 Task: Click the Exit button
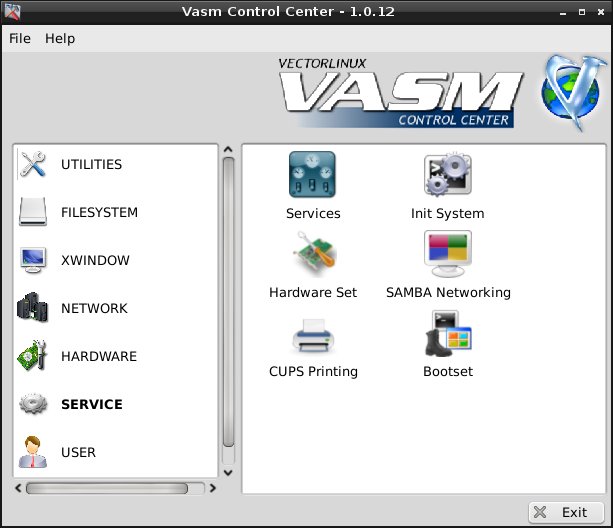566,512
